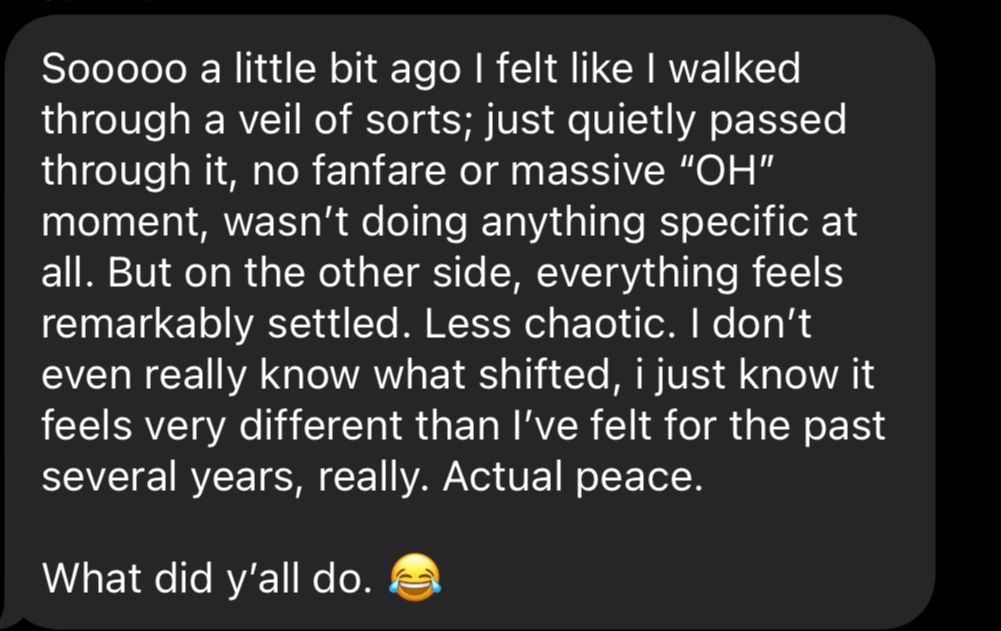
Task: Click the word "Sooooo" at message start
Action: (114, 69)
